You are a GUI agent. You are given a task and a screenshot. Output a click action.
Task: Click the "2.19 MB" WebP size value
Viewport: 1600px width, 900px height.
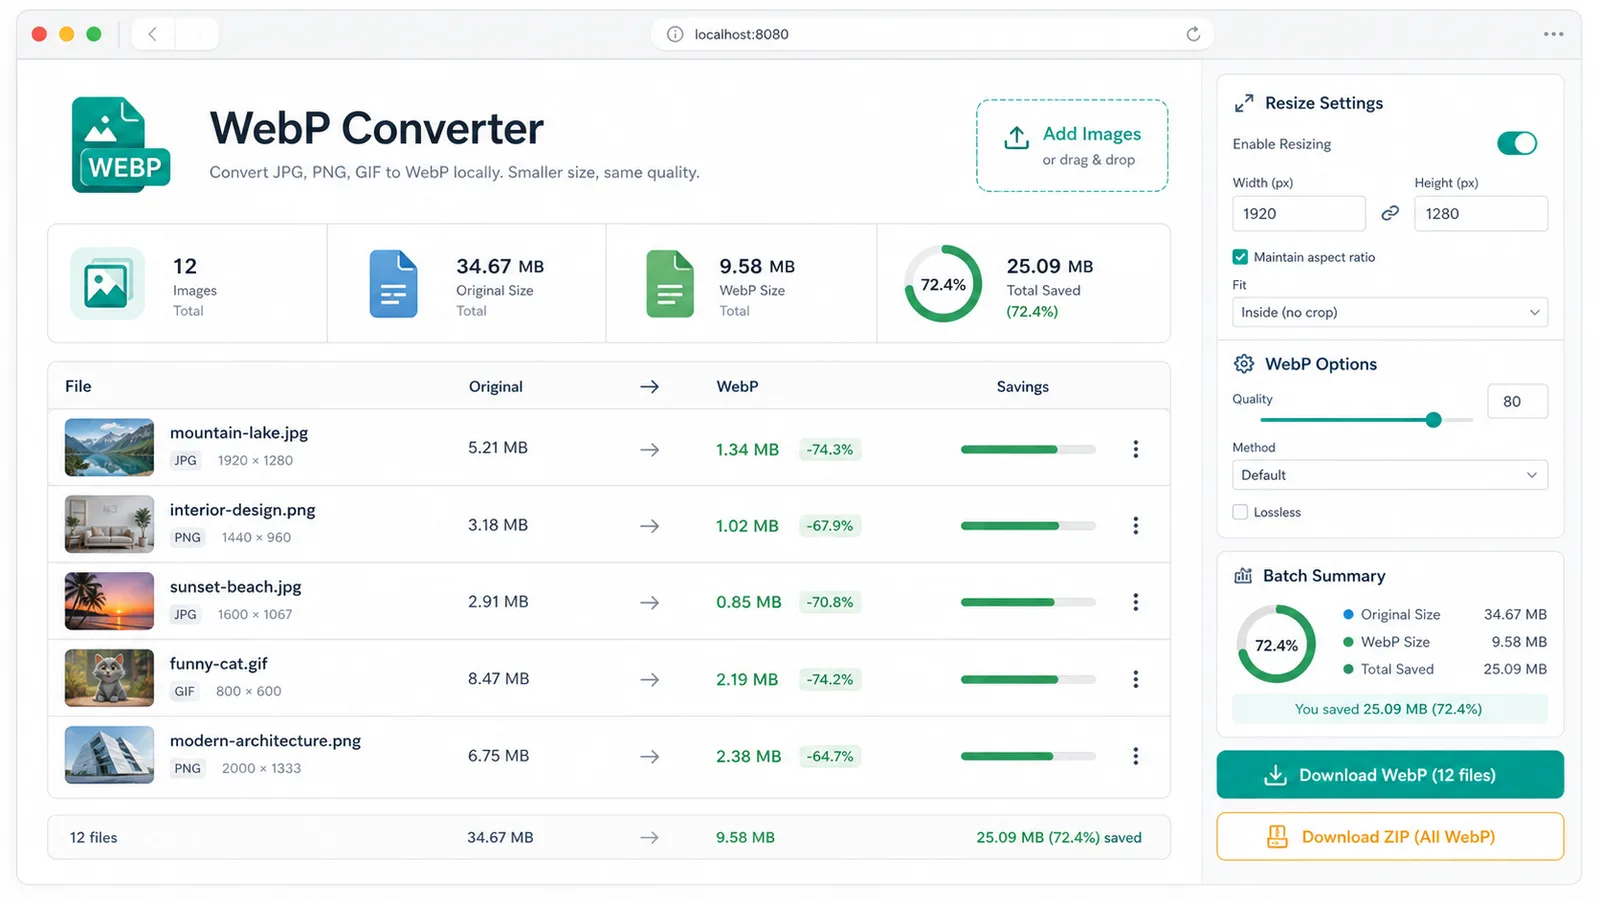coord(747,680)
